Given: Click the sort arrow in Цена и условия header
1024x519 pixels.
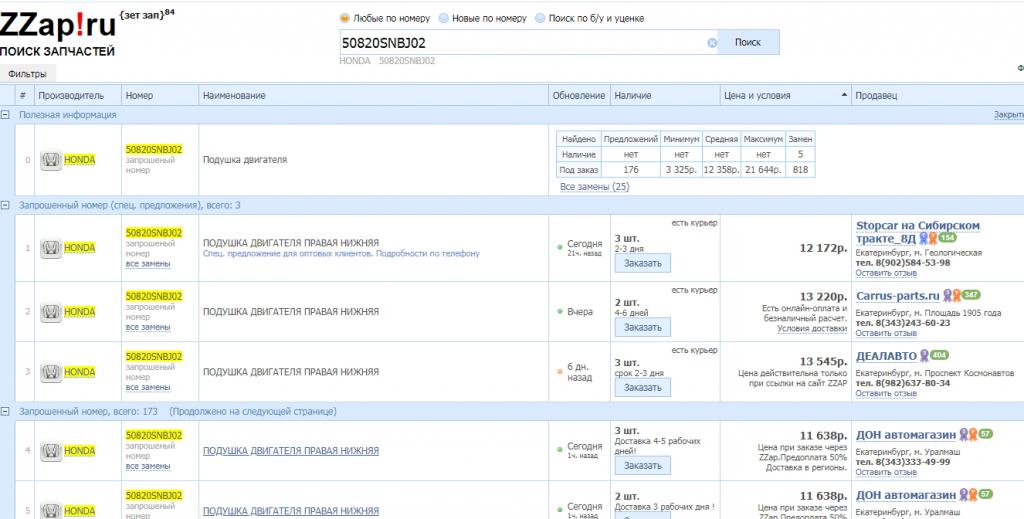Looking at the screenshot, I should point(845,96).
